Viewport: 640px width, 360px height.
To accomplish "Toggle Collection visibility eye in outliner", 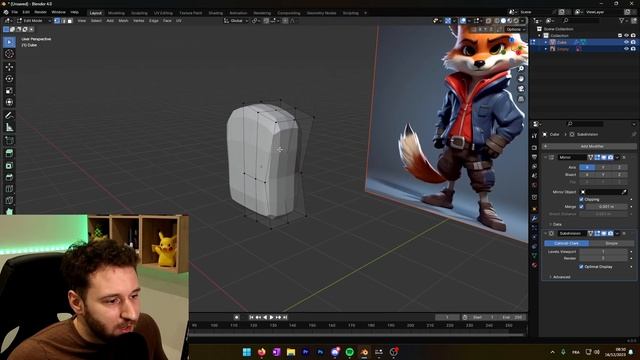I will coord(626,36).
